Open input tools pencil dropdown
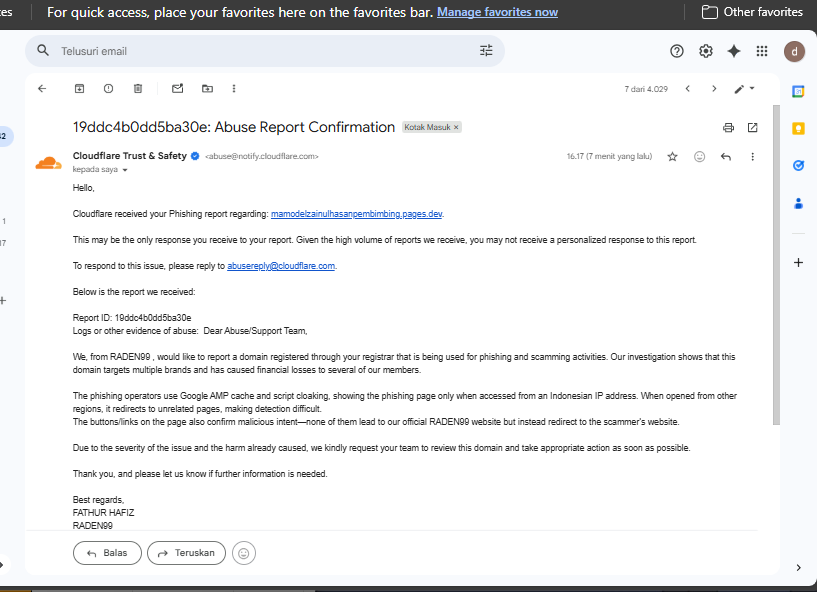Screen dimensions: 817x592 coord(745,89)
